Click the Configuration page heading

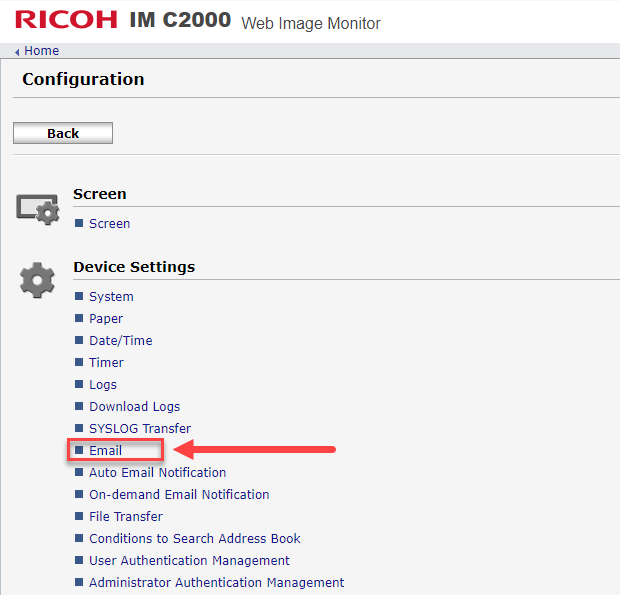tap(83, 79)
